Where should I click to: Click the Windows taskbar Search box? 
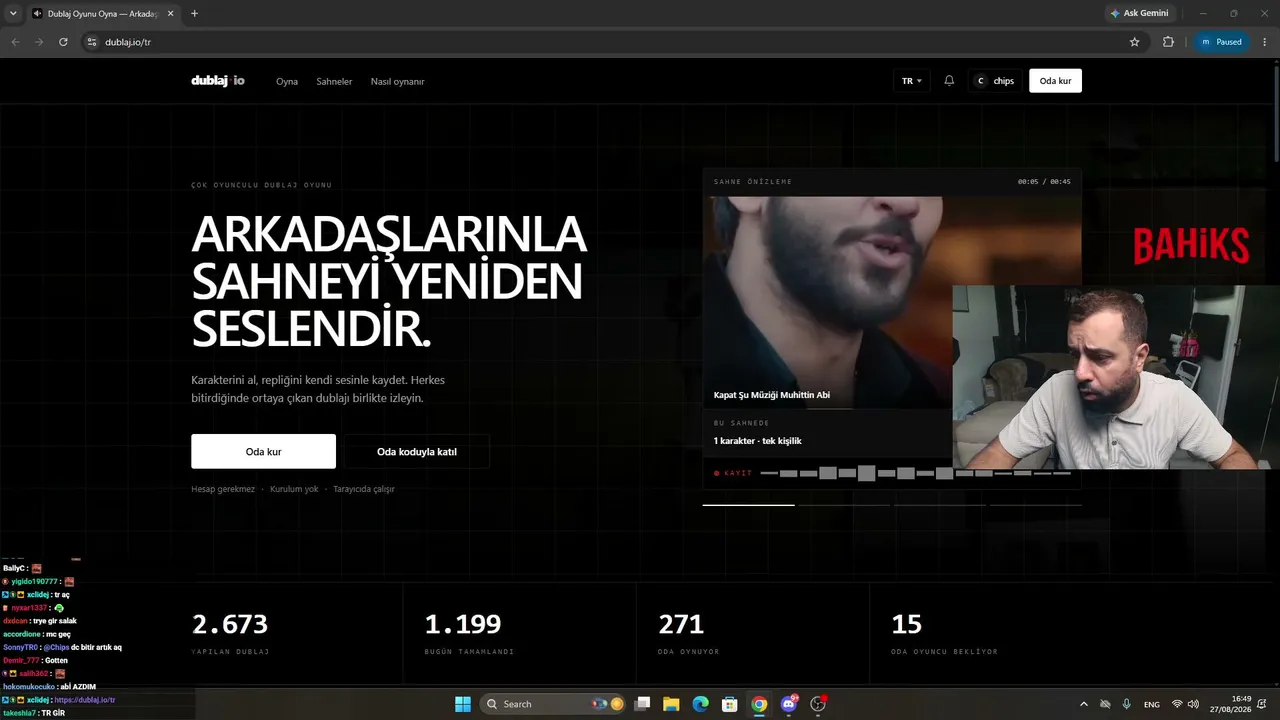[x=553, y=704]
